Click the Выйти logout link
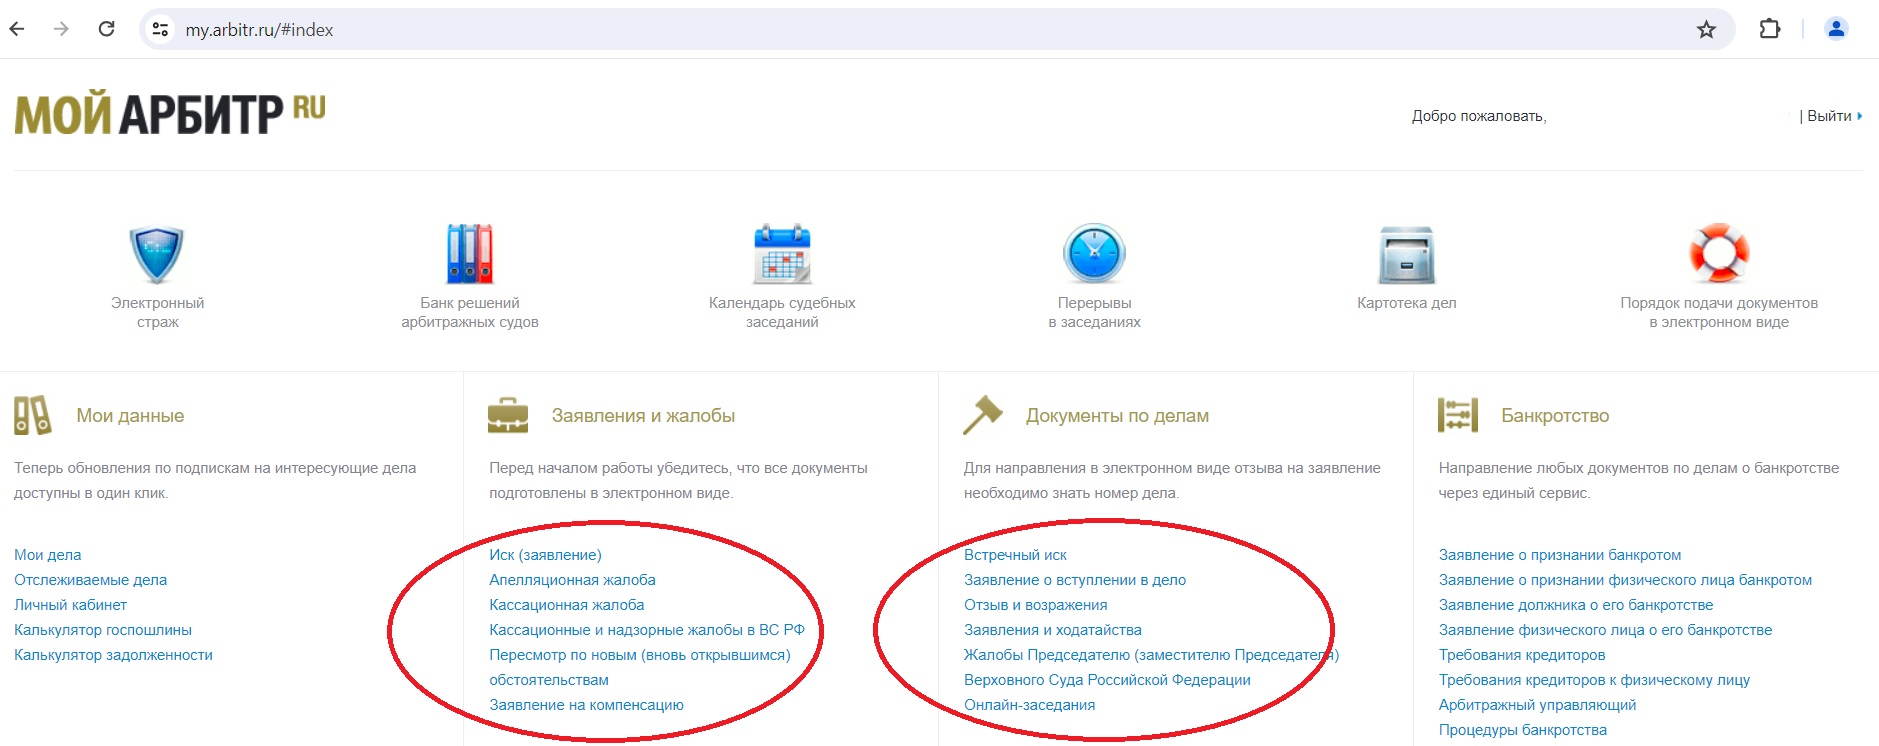The image size is (1879, 746). [1829, 116]
